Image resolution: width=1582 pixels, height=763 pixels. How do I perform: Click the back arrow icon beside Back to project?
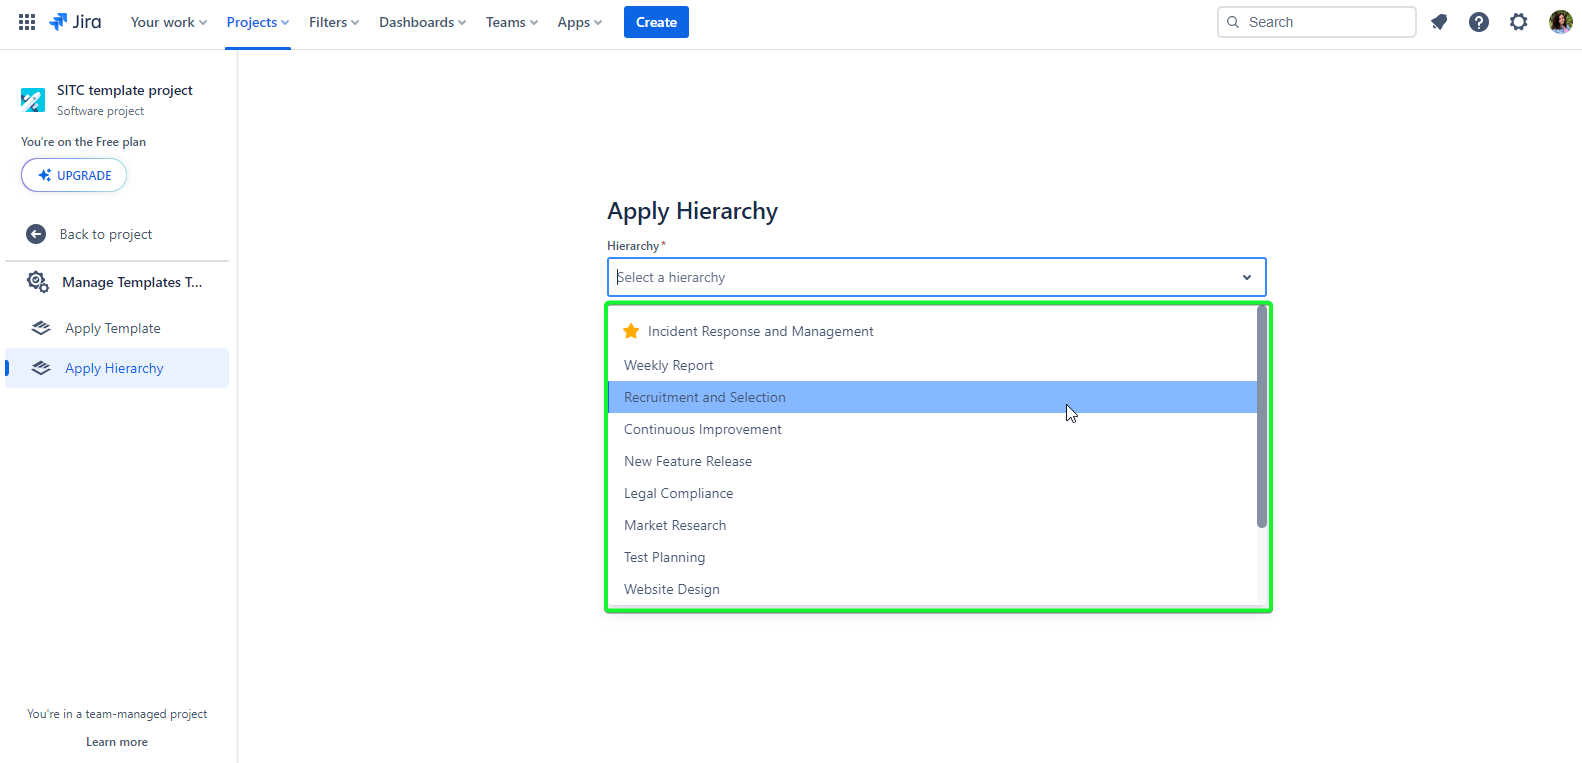coord(36,234)
